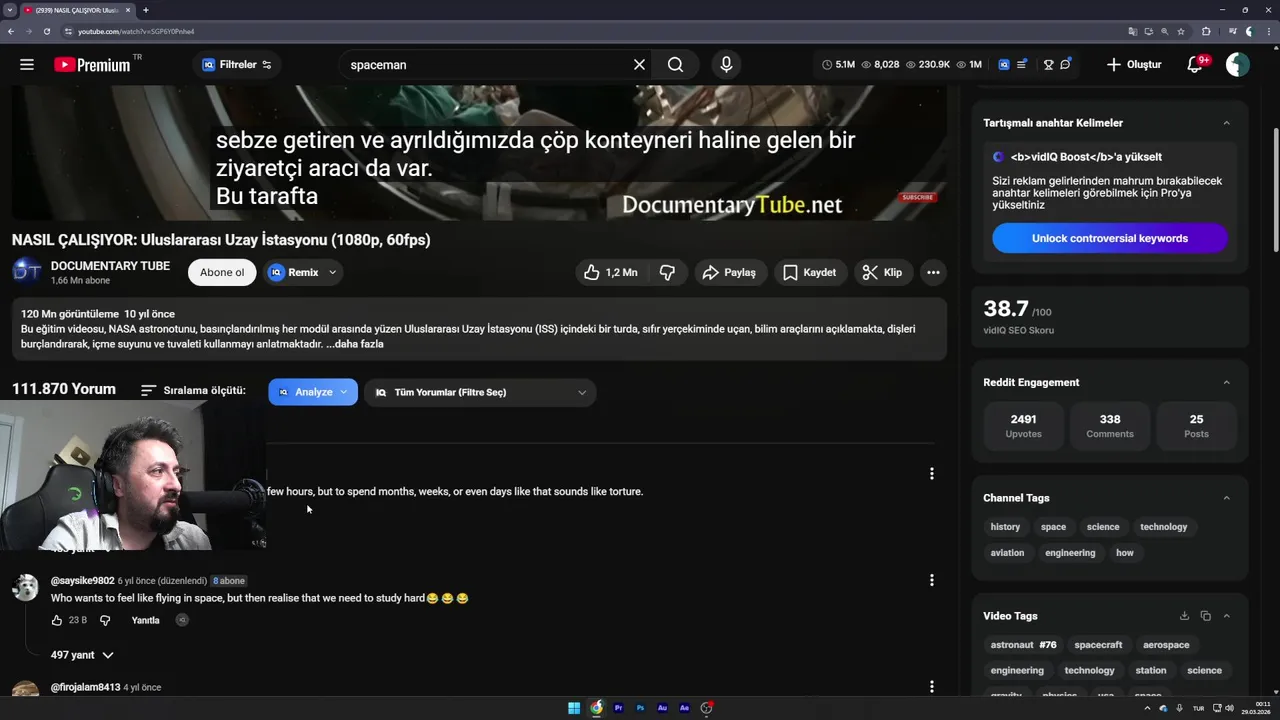Open options menu for torture comment
The width and height of the screenshot is (1280, 720).
(931, 473)
